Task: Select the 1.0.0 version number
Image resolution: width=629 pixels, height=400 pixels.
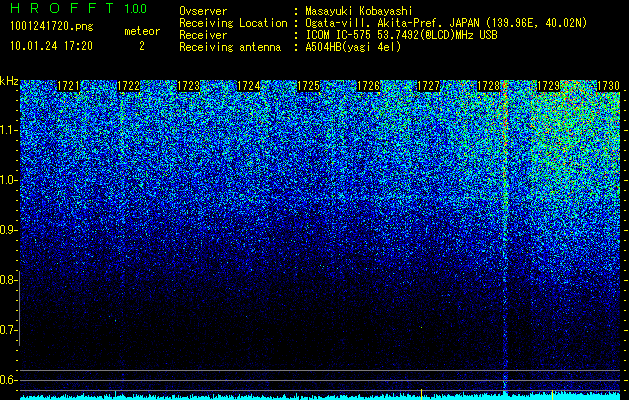Action: (x=136, y=8)
